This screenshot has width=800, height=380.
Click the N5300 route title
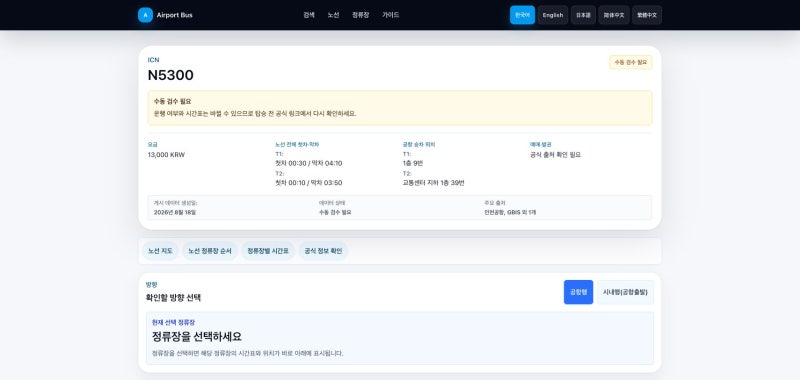click(170, 75)
